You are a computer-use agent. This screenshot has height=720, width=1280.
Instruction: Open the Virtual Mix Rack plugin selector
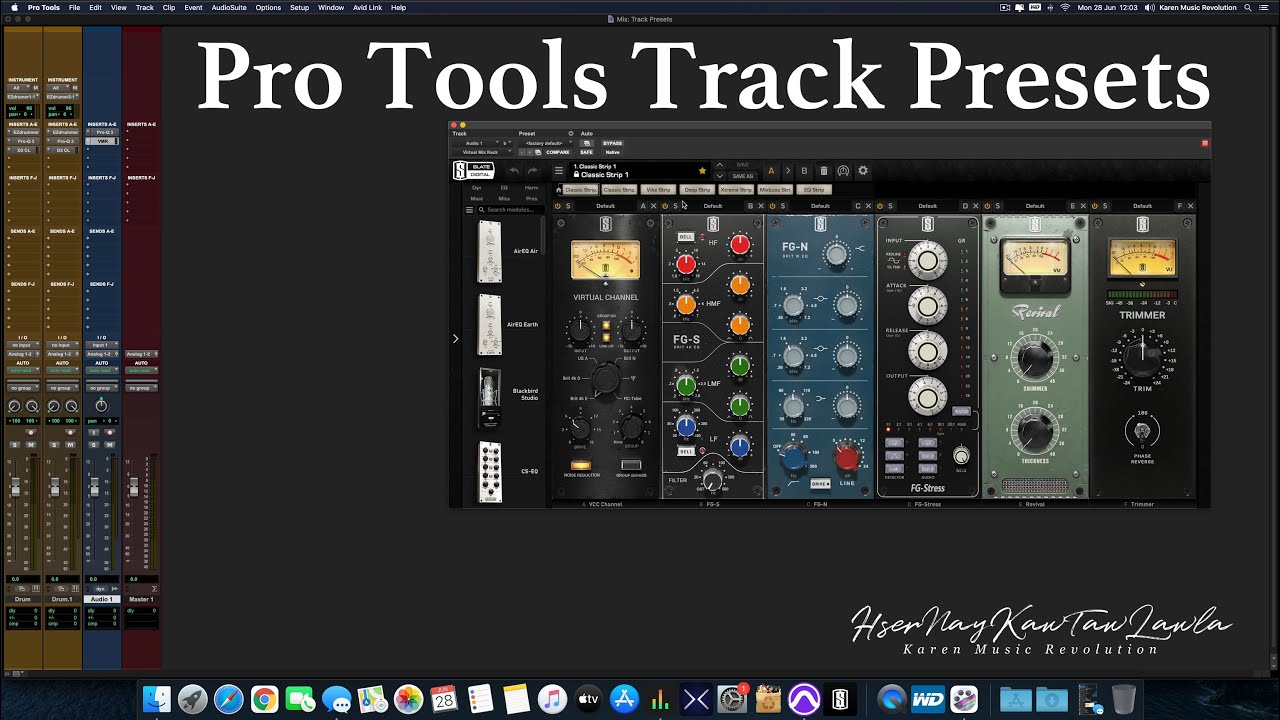click(481, 152)
